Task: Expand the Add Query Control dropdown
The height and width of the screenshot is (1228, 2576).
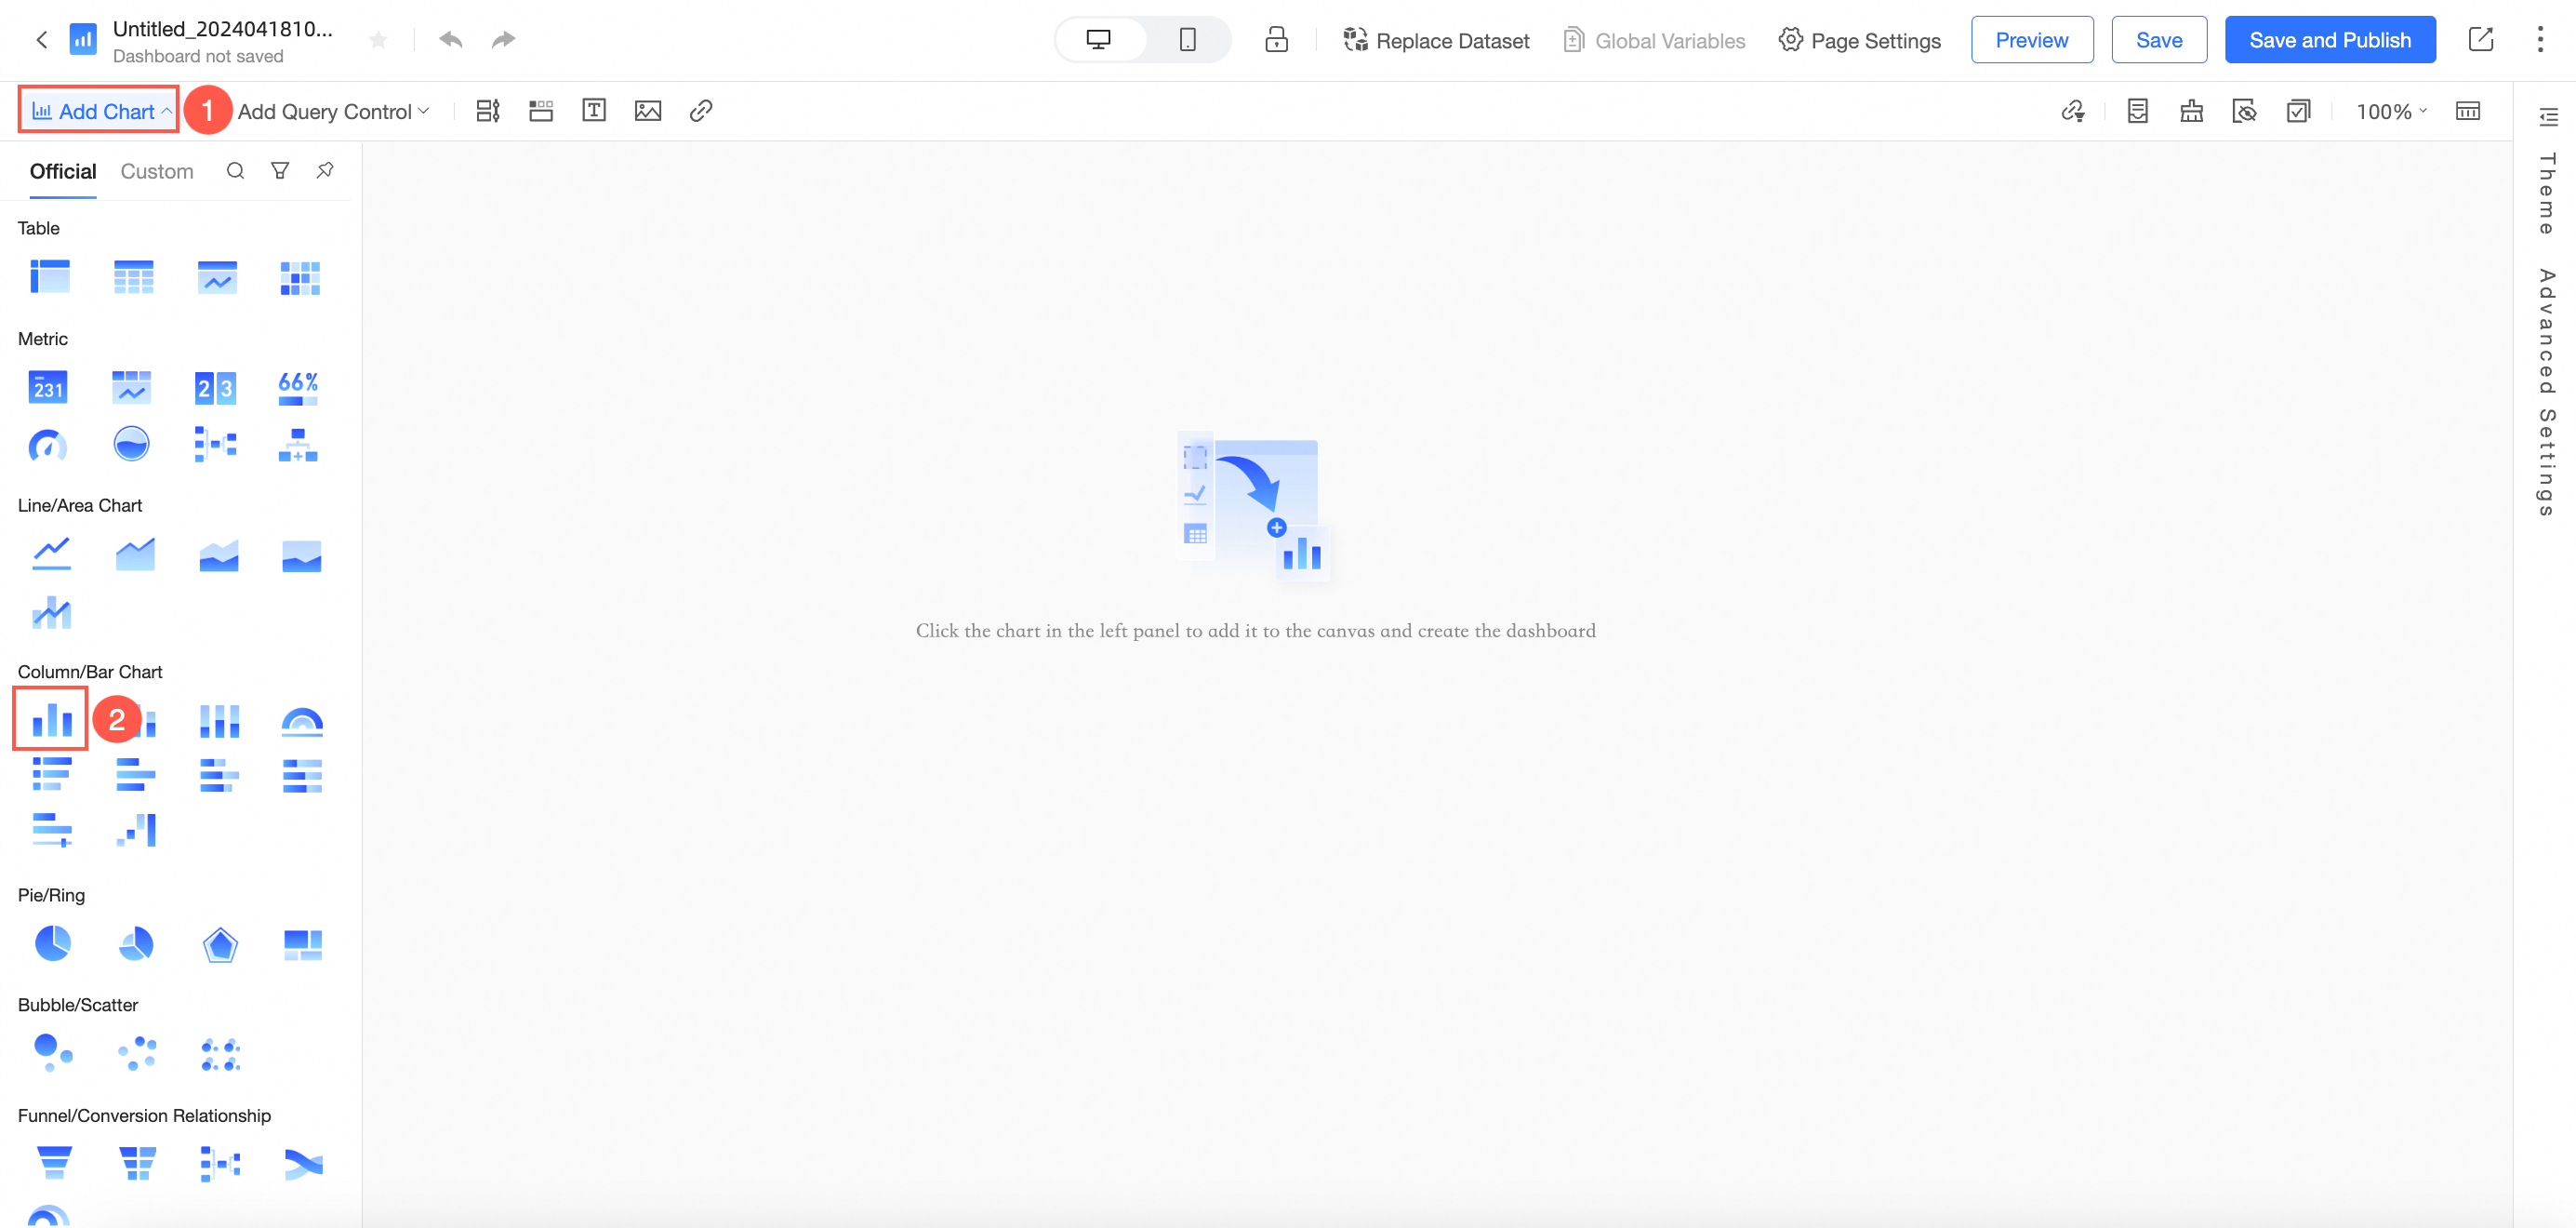Action: [333, 112]
